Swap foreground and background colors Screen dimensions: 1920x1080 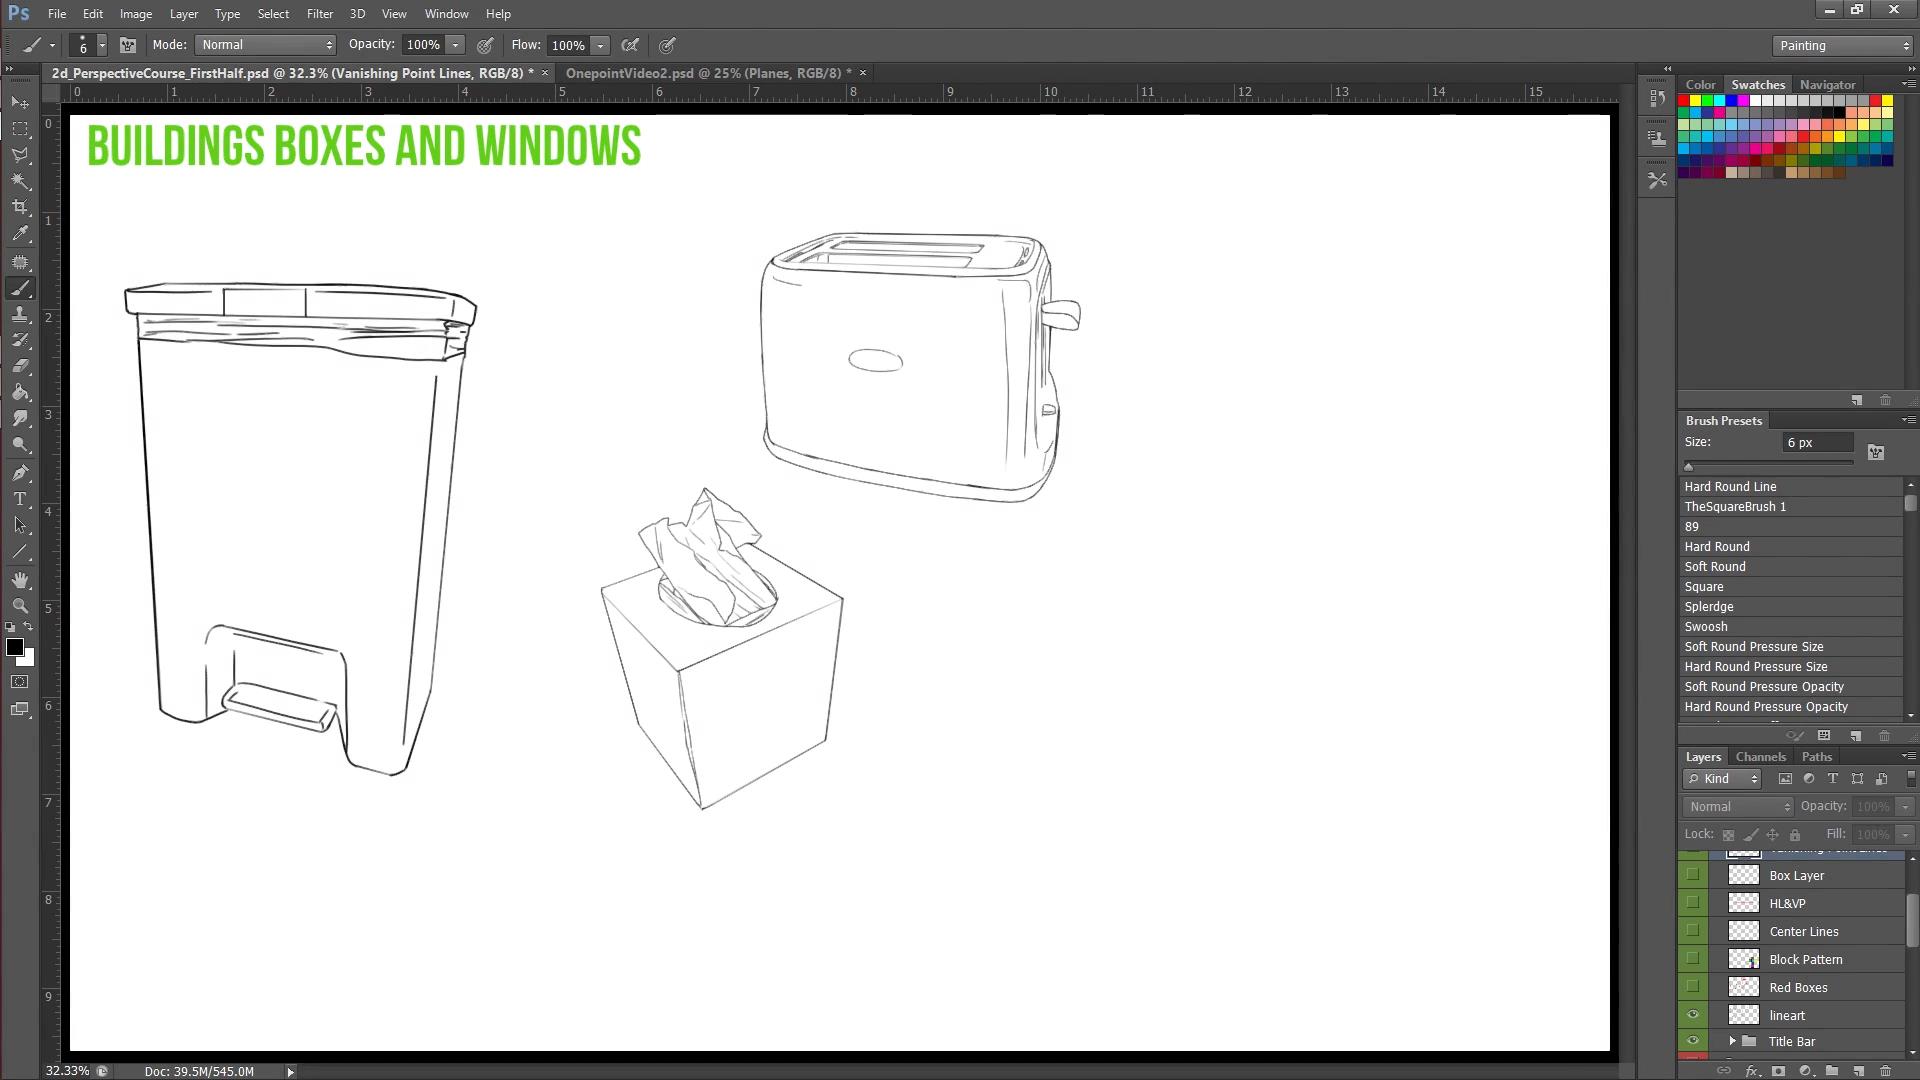(29, 627)
